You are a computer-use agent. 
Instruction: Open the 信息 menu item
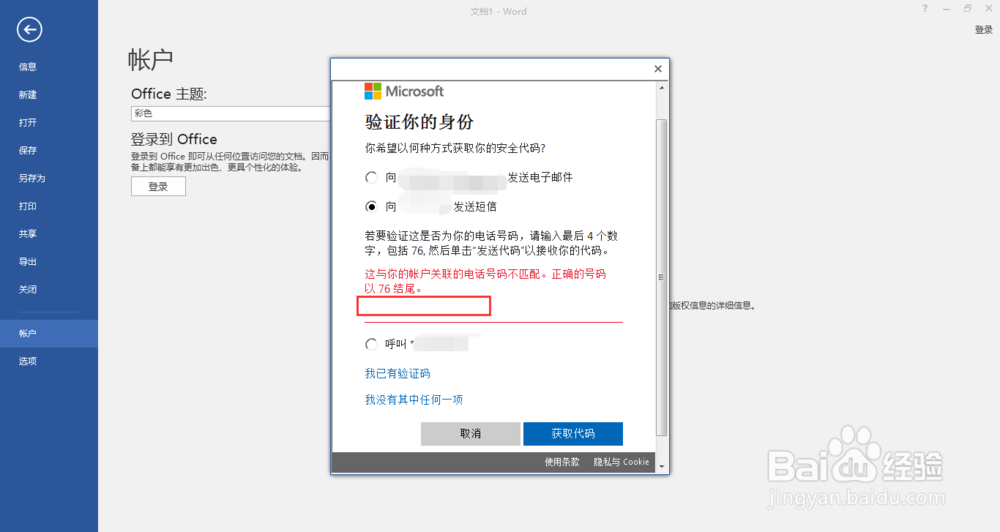pyautogui.click(x=27, y=67)
